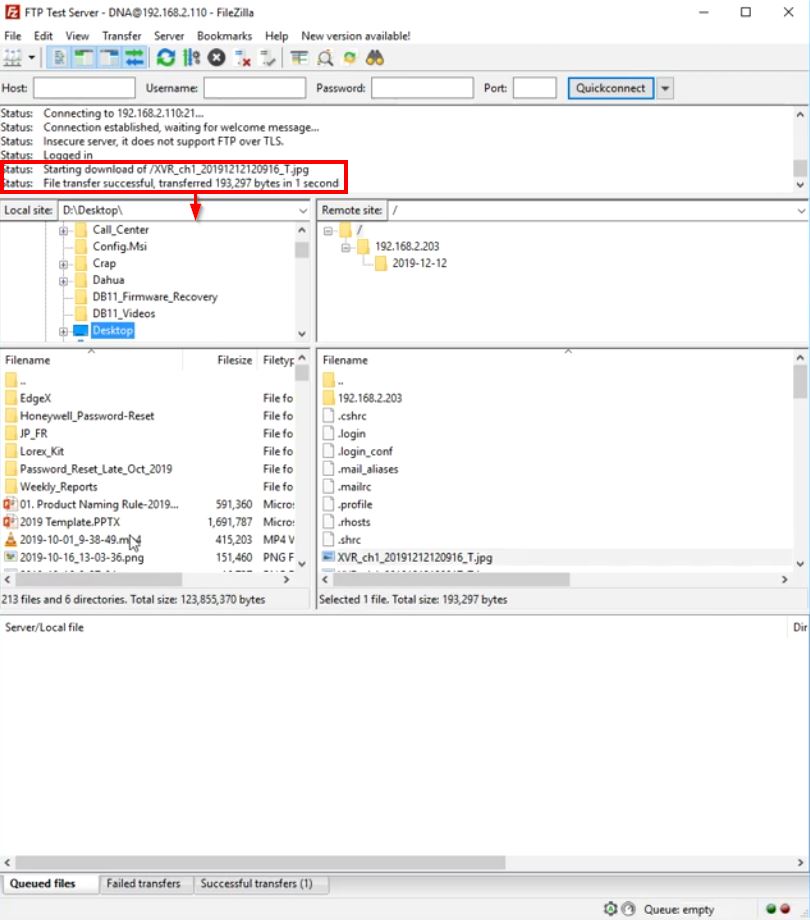Toggle transfer queue display
Viewport: 810px width, 920px height.
[x=134, y=58]
